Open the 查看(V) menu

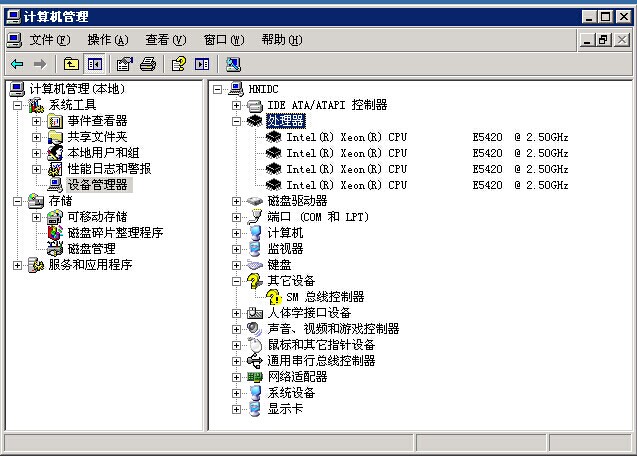(x=165, y=40)
